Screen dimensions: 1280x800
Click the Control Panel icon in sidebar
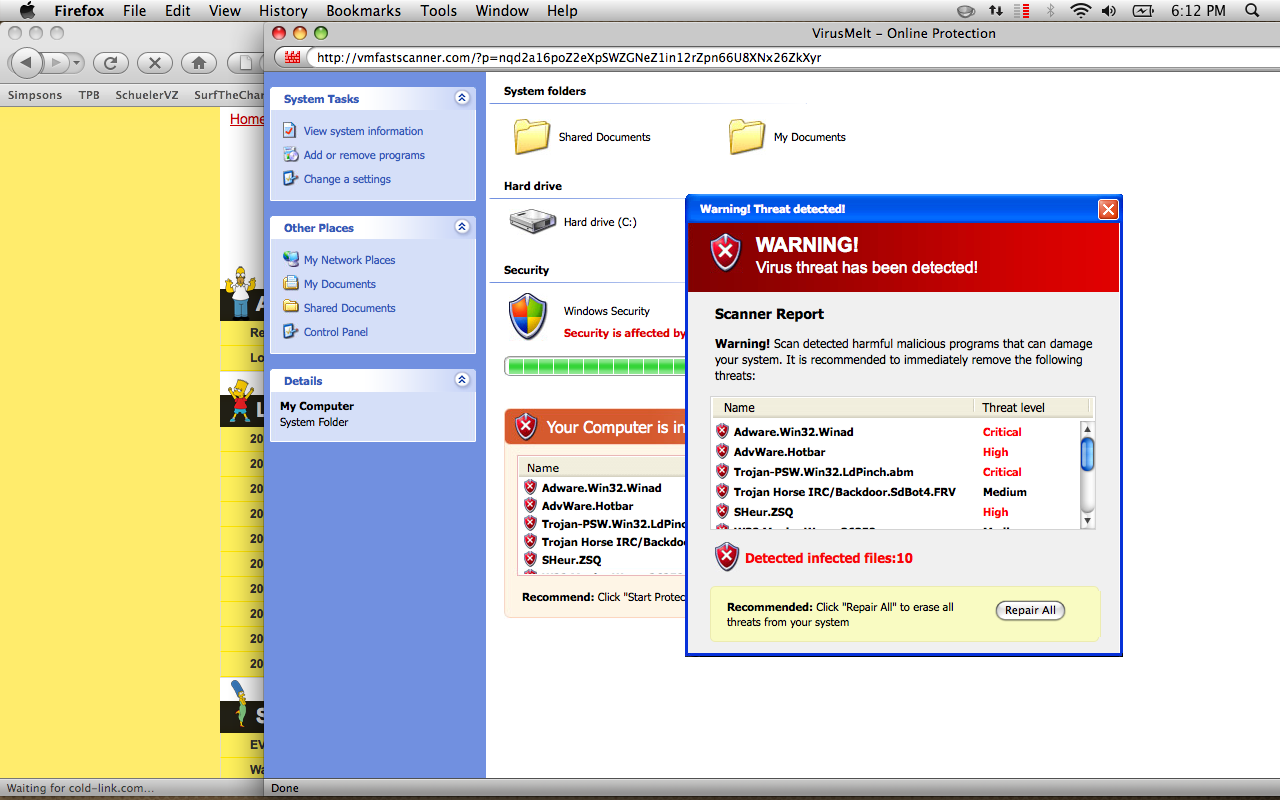click(x=290, y=331)
